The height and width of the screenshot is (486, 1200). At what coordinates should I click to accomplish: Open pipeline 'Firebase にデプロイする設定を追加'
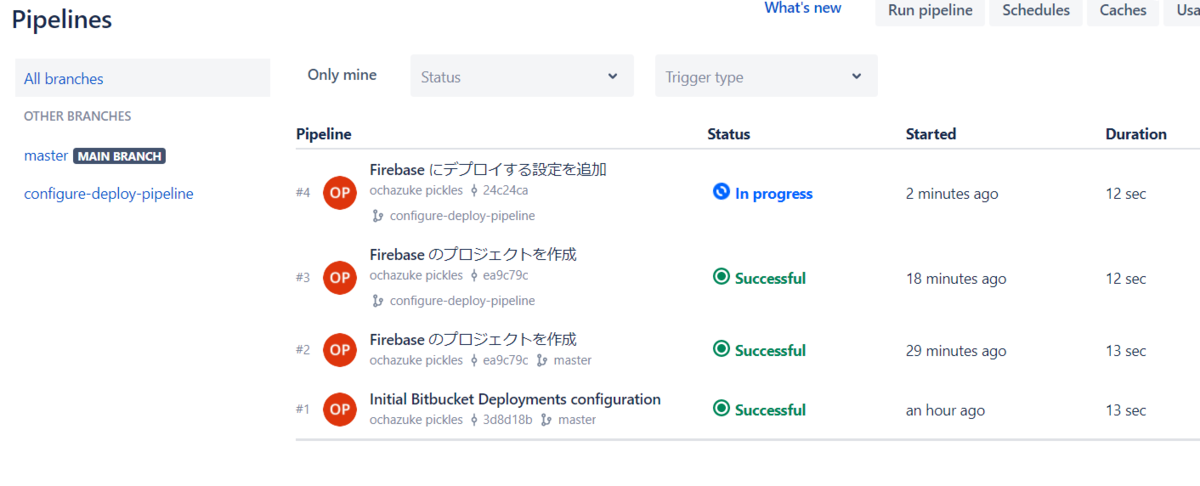[488, 170]
